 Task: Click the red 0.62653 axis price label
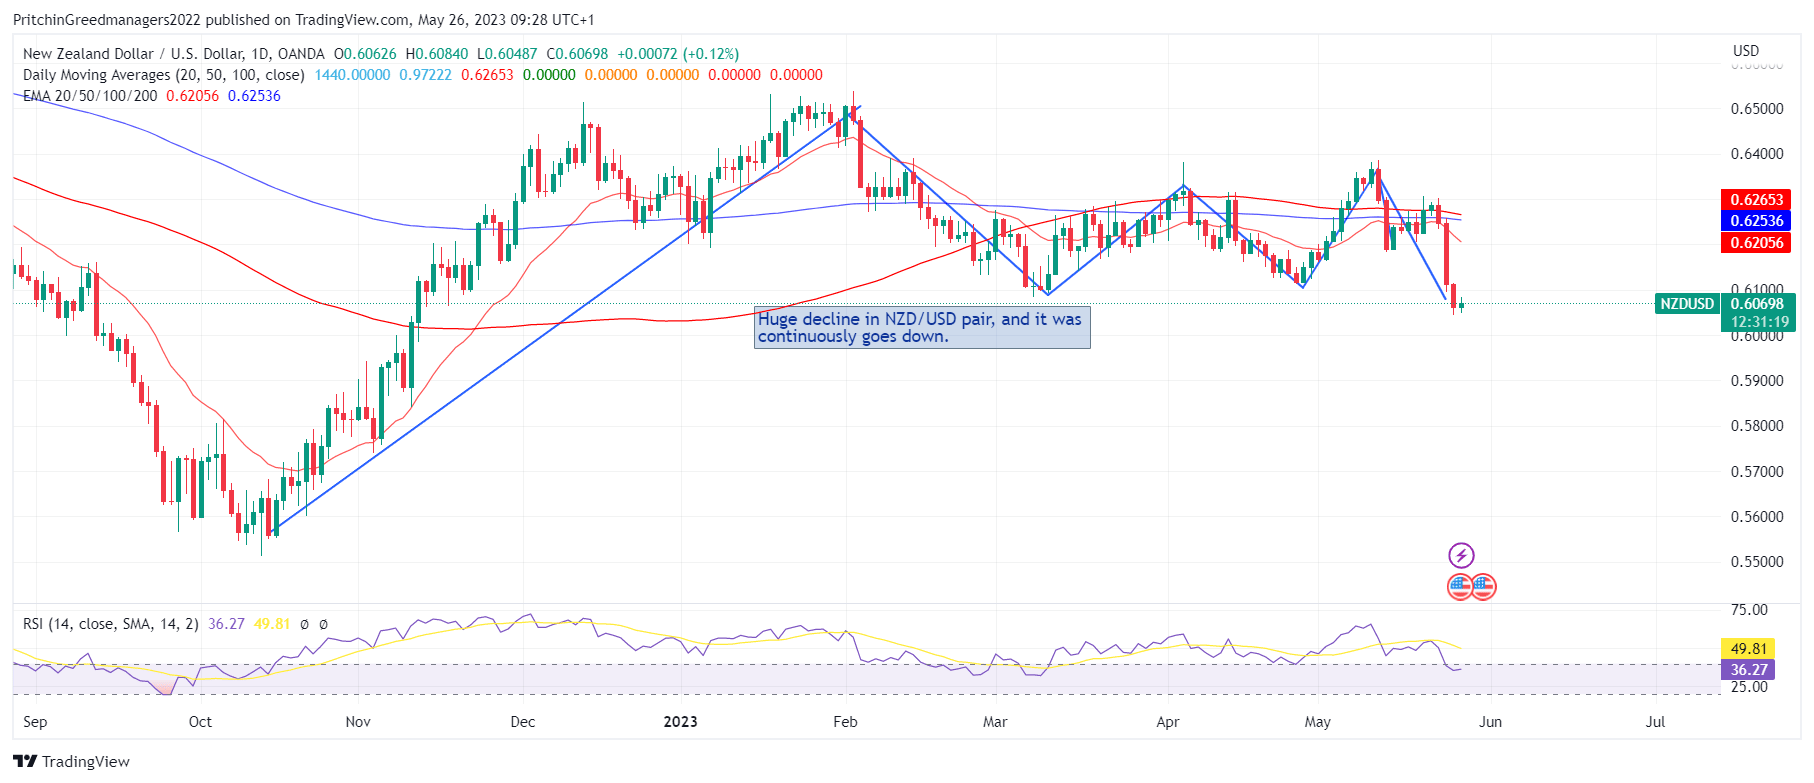(x=1757, y=200)
